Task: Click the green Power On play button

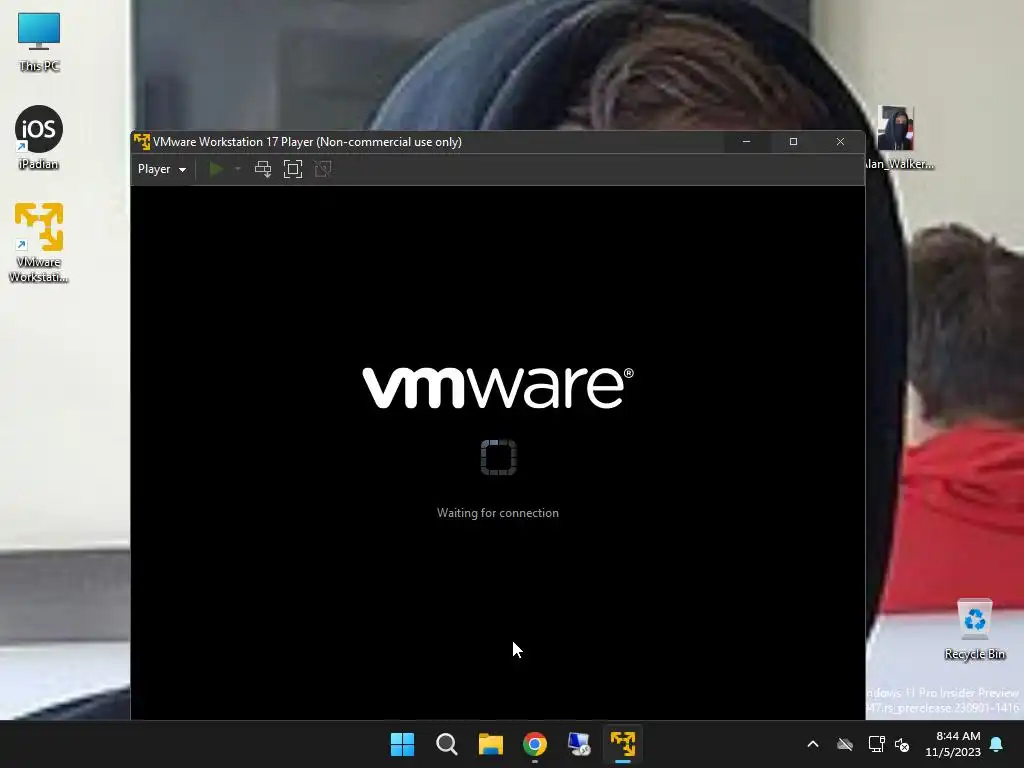Action: point(216,169)
